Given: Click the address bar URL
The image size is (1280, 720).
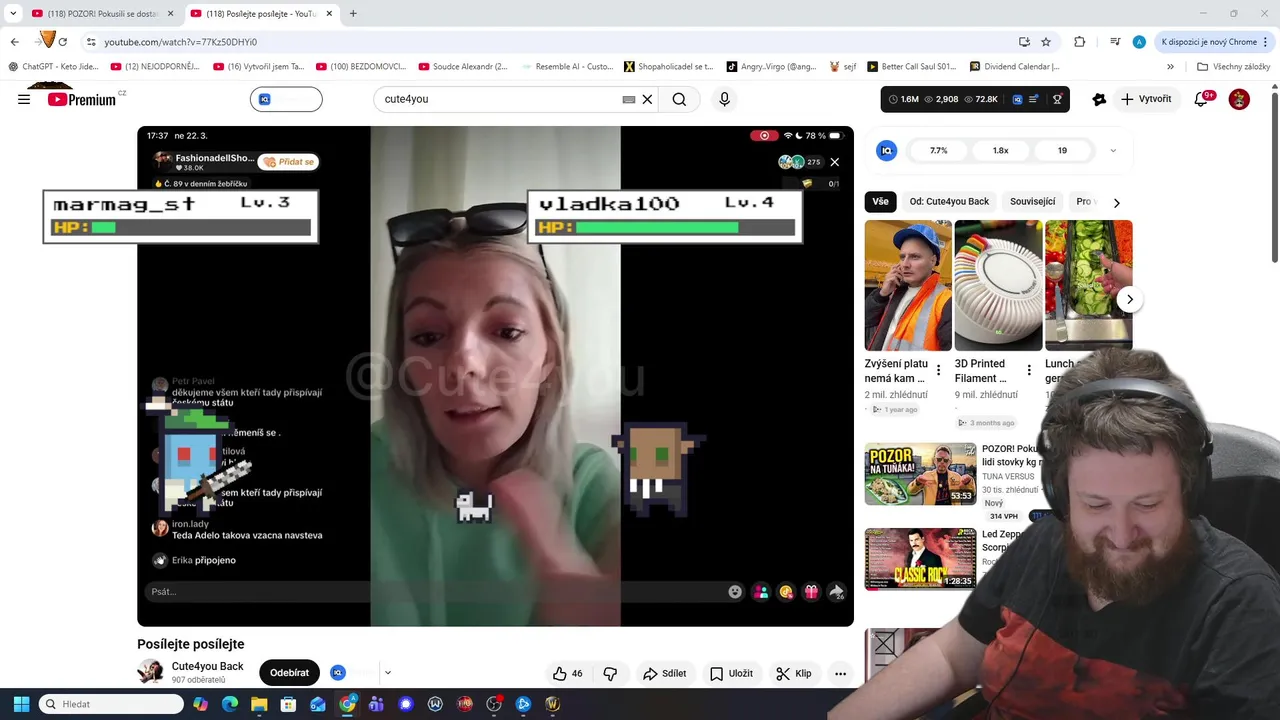Looking at the screenshot, I should point(181,42).
